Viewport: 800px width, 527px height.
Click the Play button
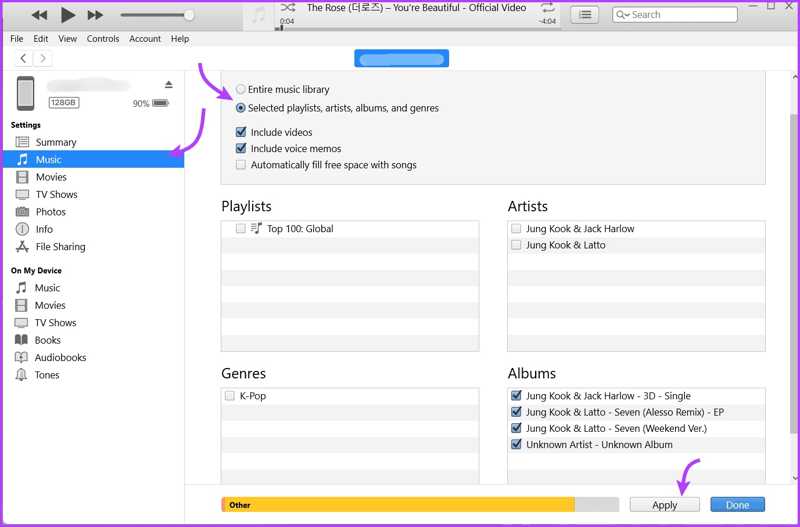pos(68,15)
